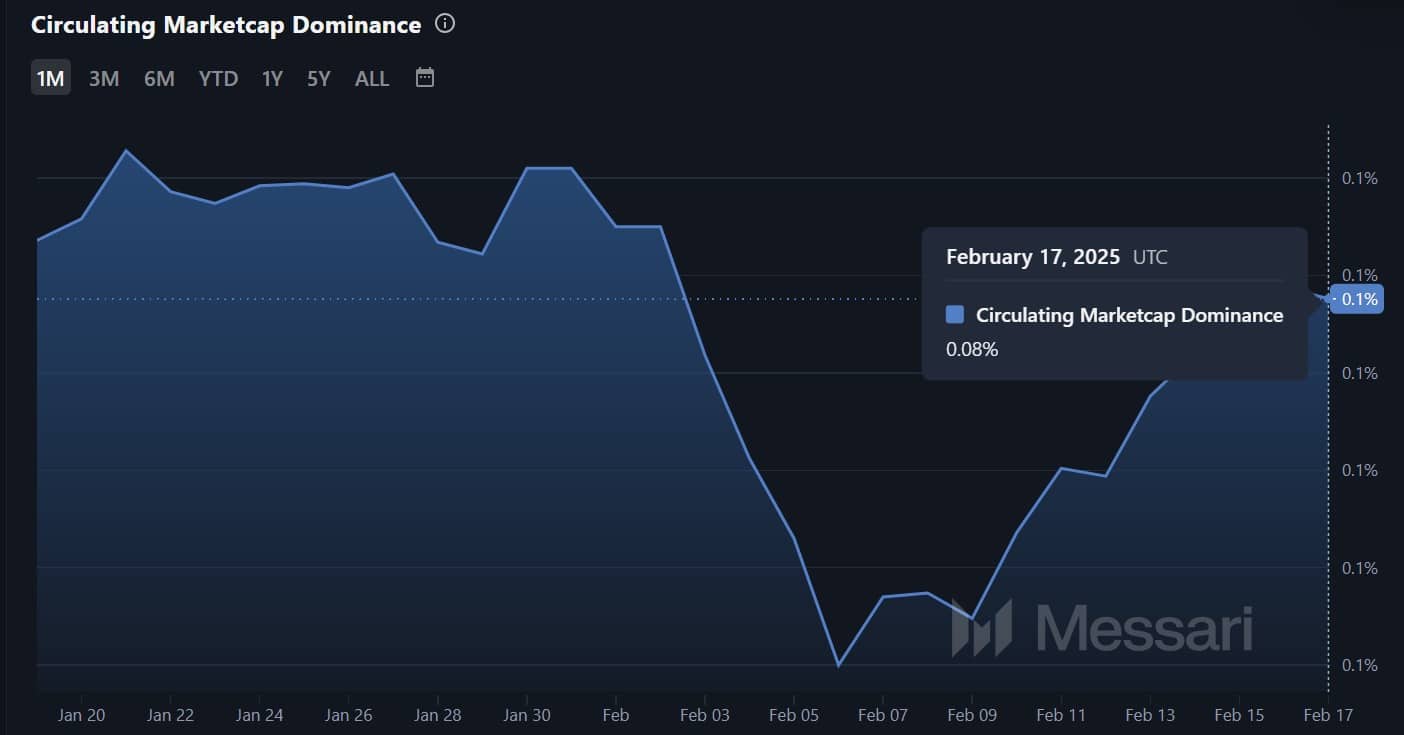
Task: Click the tooltip value '0.08%'
Action: click(x=972, y=349)
